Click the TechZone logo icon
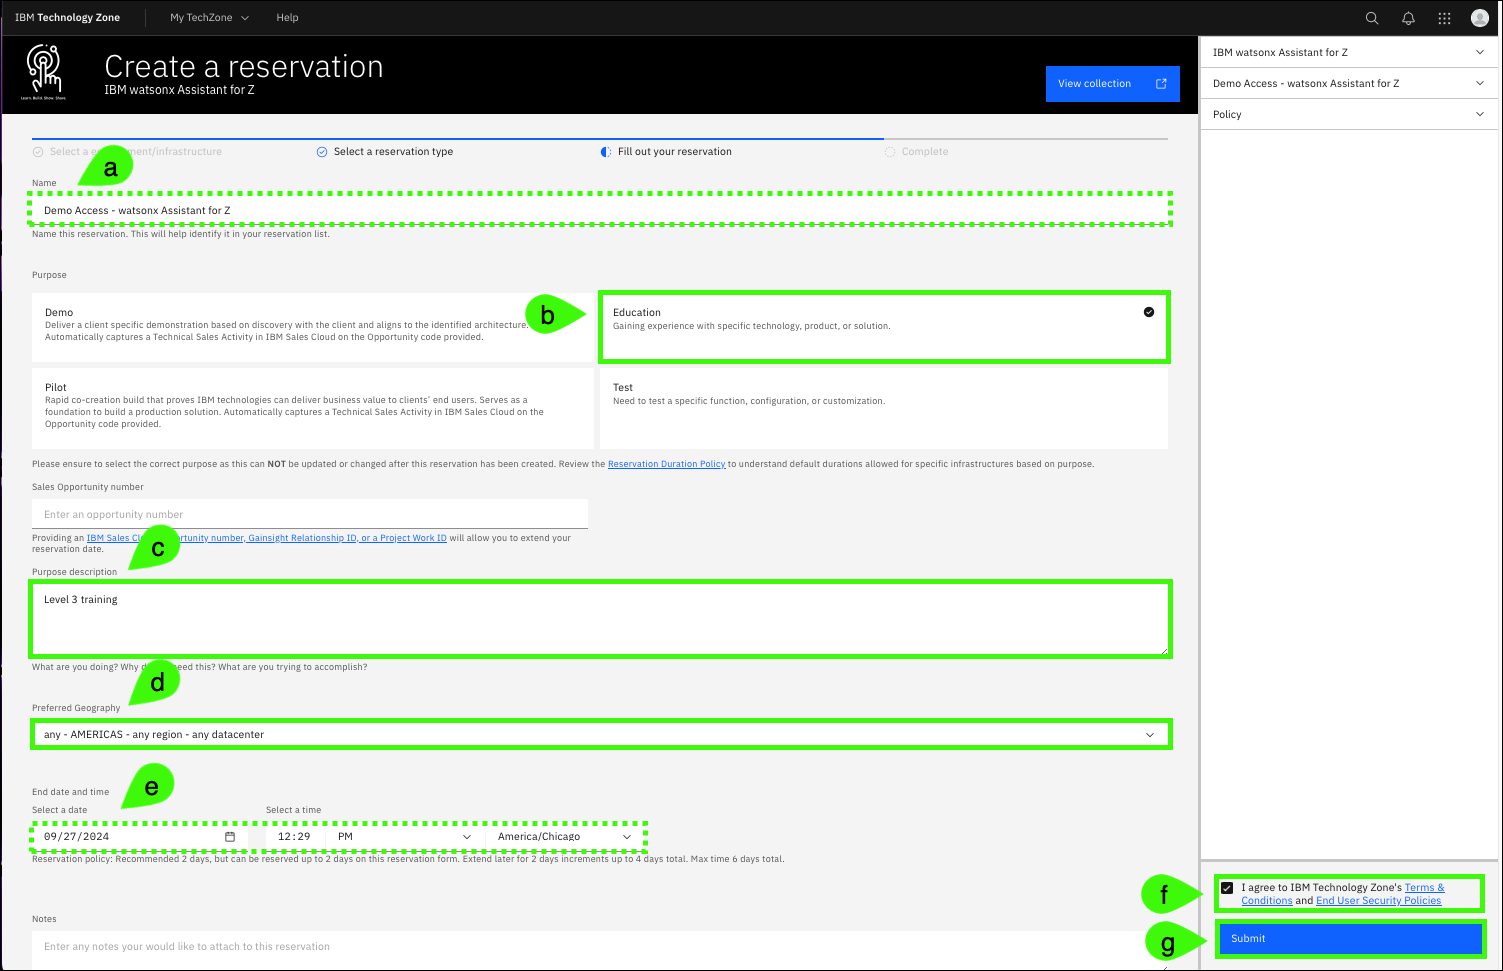The height and width of the screenshot is (971, 1503). [45, 72]
